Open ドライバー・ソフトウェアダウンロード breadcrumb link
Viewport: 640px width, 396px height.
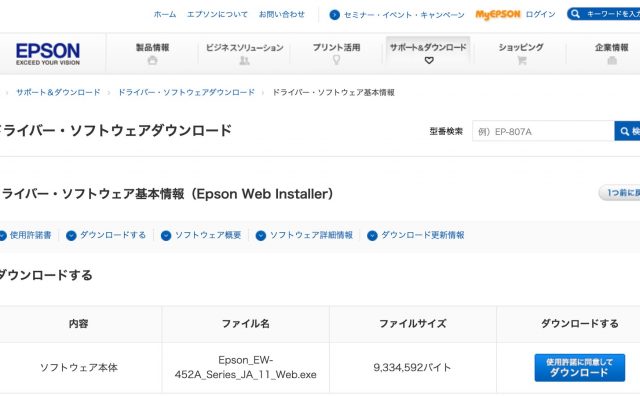[186, 92]
